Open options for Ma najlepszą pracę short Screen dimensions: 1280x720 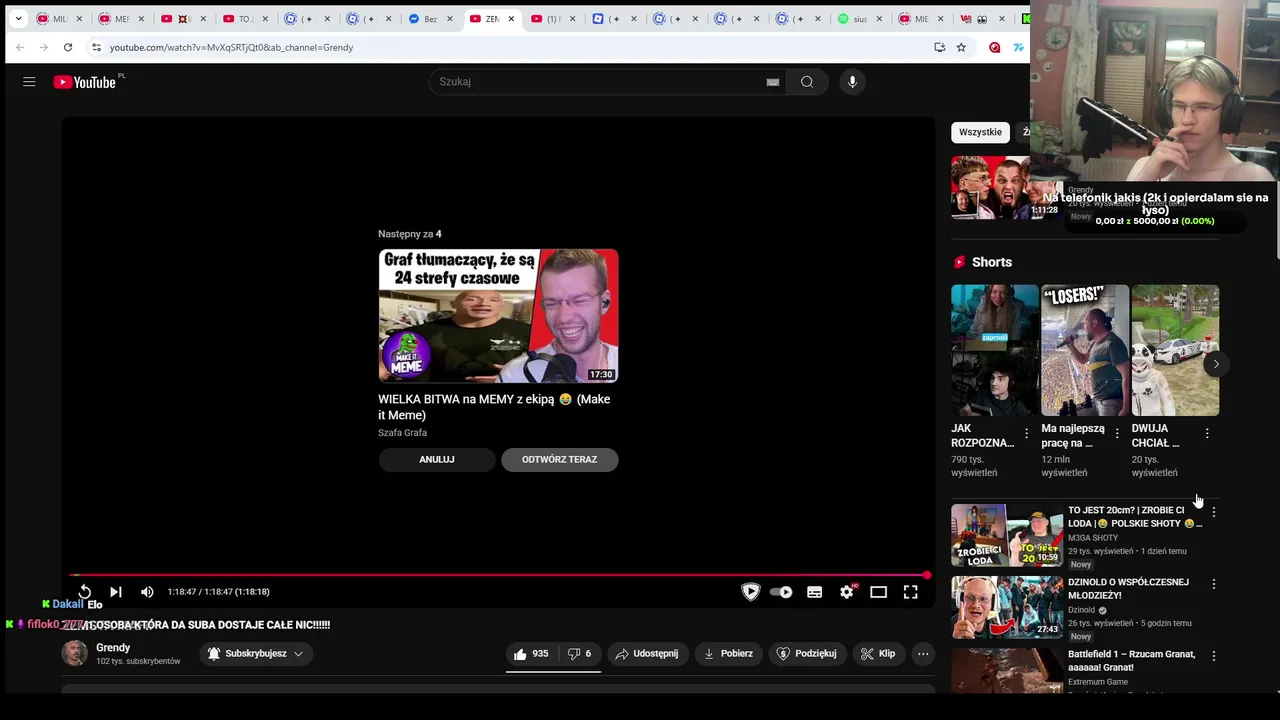(x=1117, y=434)
